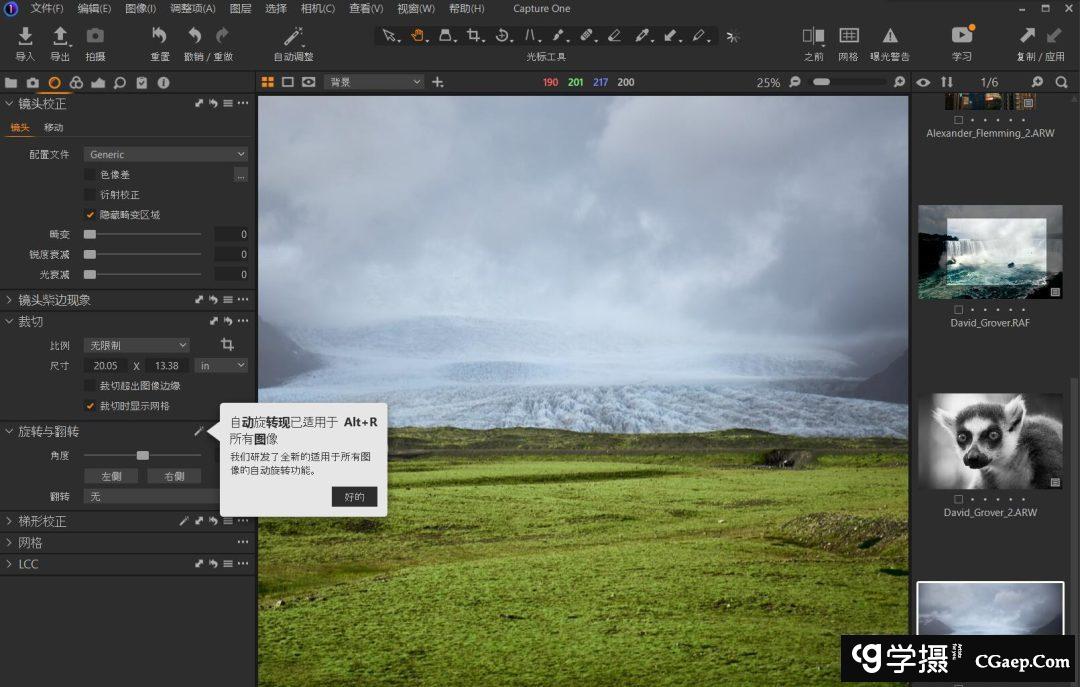Image resolution: width=1080 pixels, height=687 pixels.
Task: Enable the 色像差 checkbox
Action: point(90,175)
